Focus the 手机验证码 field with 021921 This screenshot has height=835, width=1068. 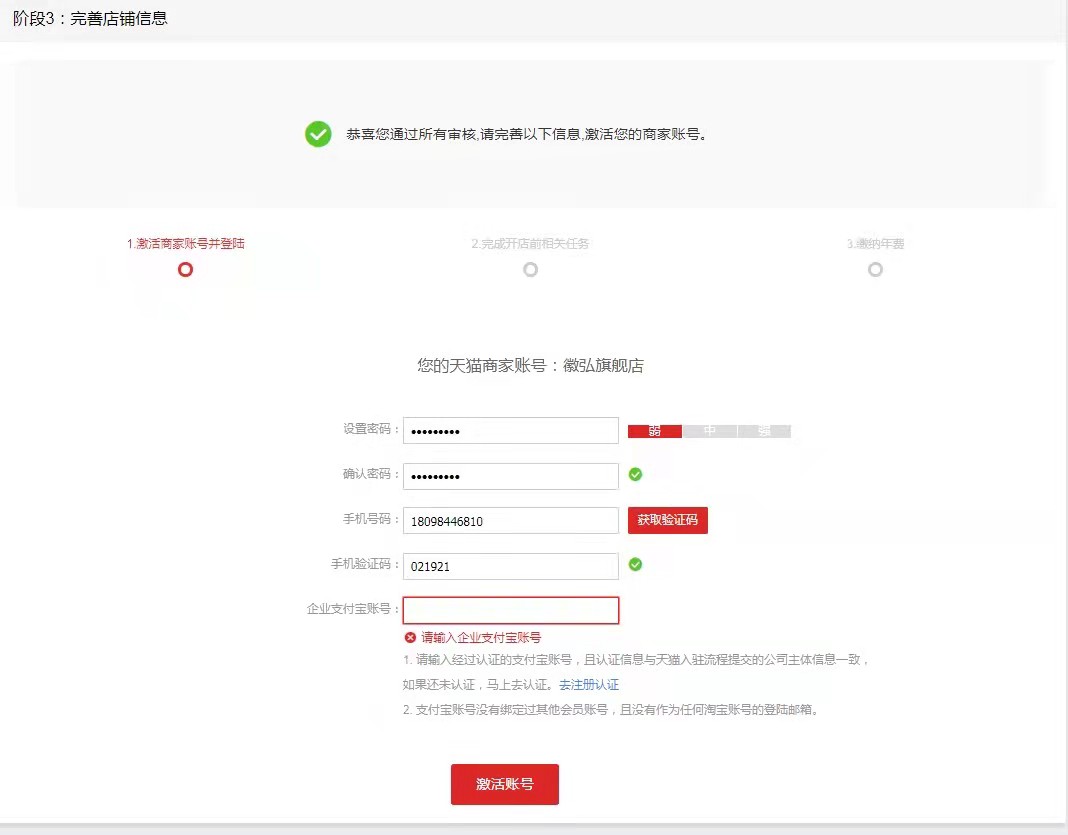511,566
